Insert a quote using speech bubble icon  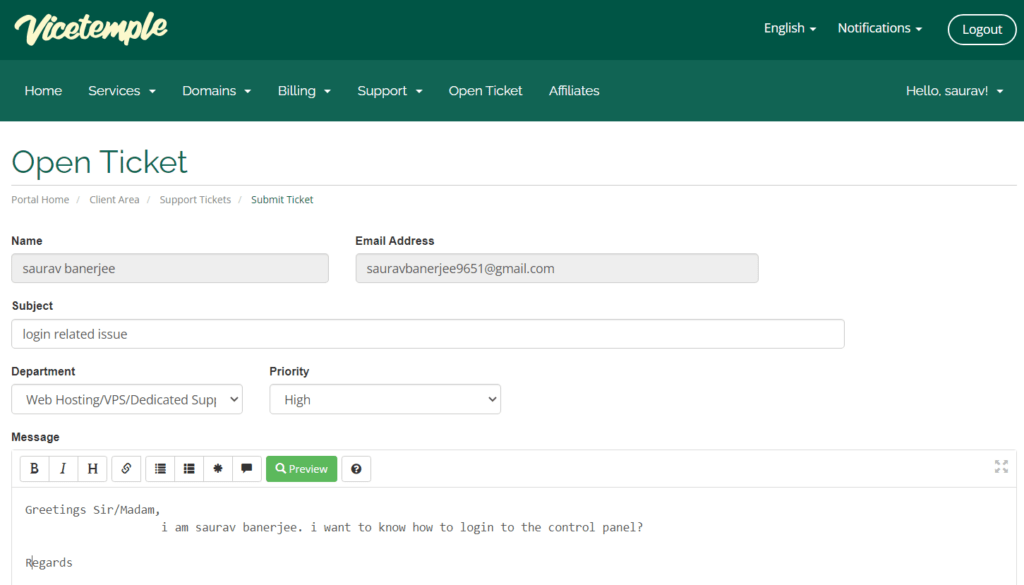tap(247, 469)
